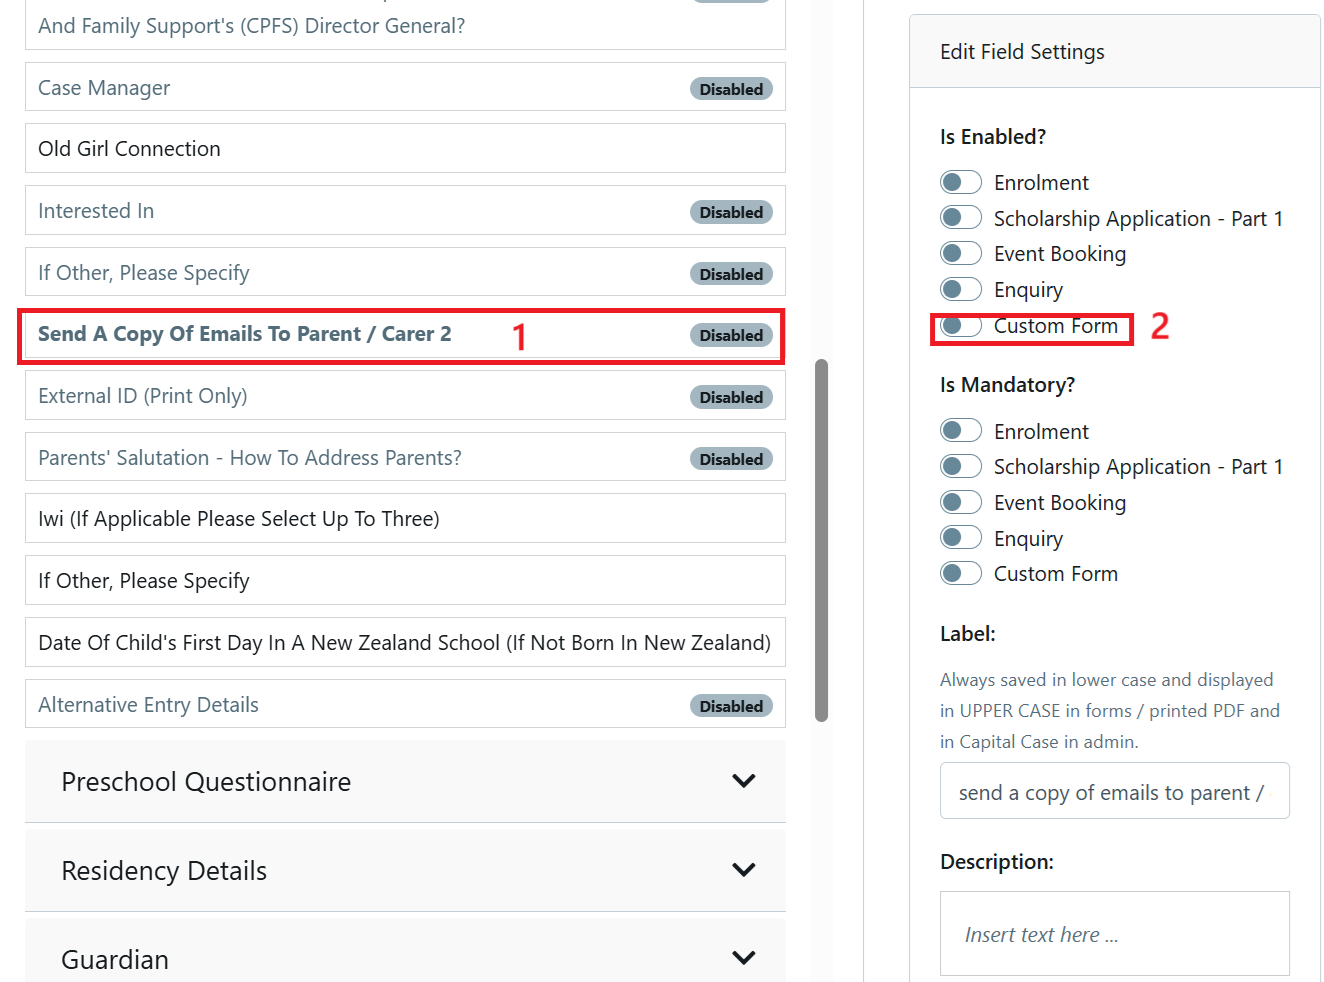This screenshot has width=1324, height=982.
Task: Toggle Scholarship Application - Part 1 under Is Enabled
Action: click(x=960, y=217)
